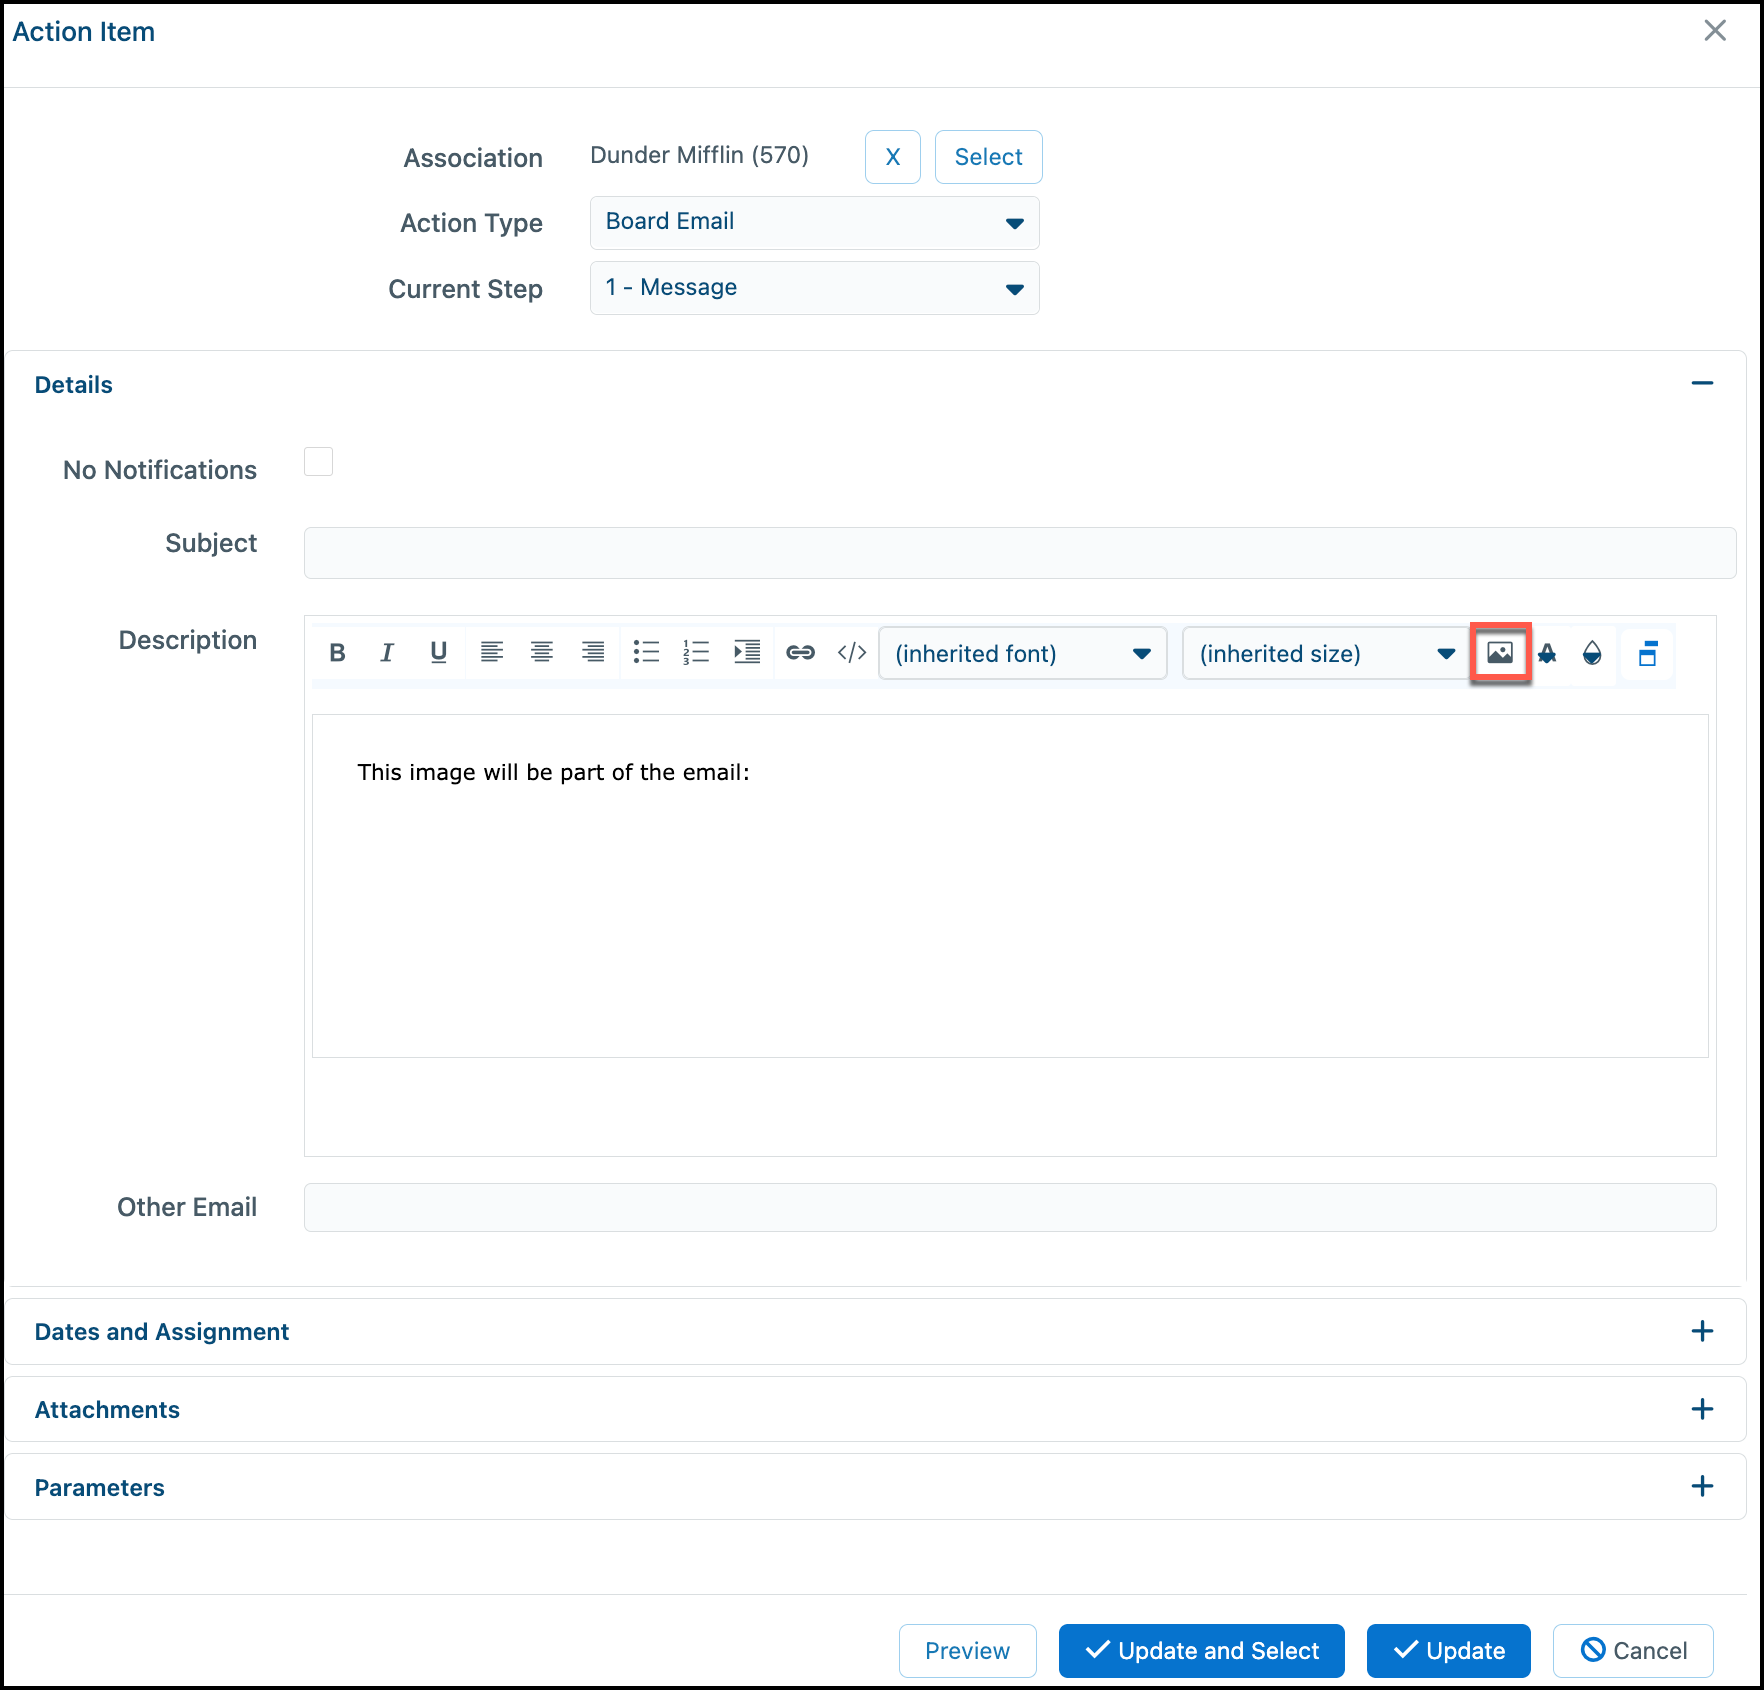
Task: Open the Current Step dropdown
Action: coord(814,288)
